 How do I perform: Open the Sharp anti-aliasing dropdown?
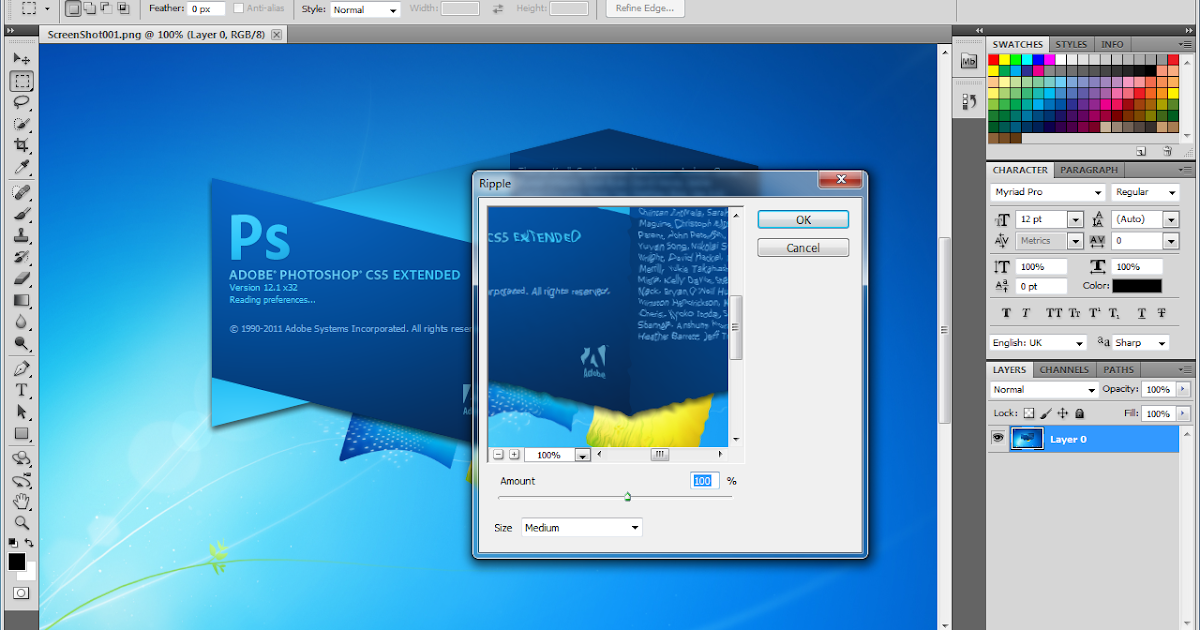(1140, 342)
